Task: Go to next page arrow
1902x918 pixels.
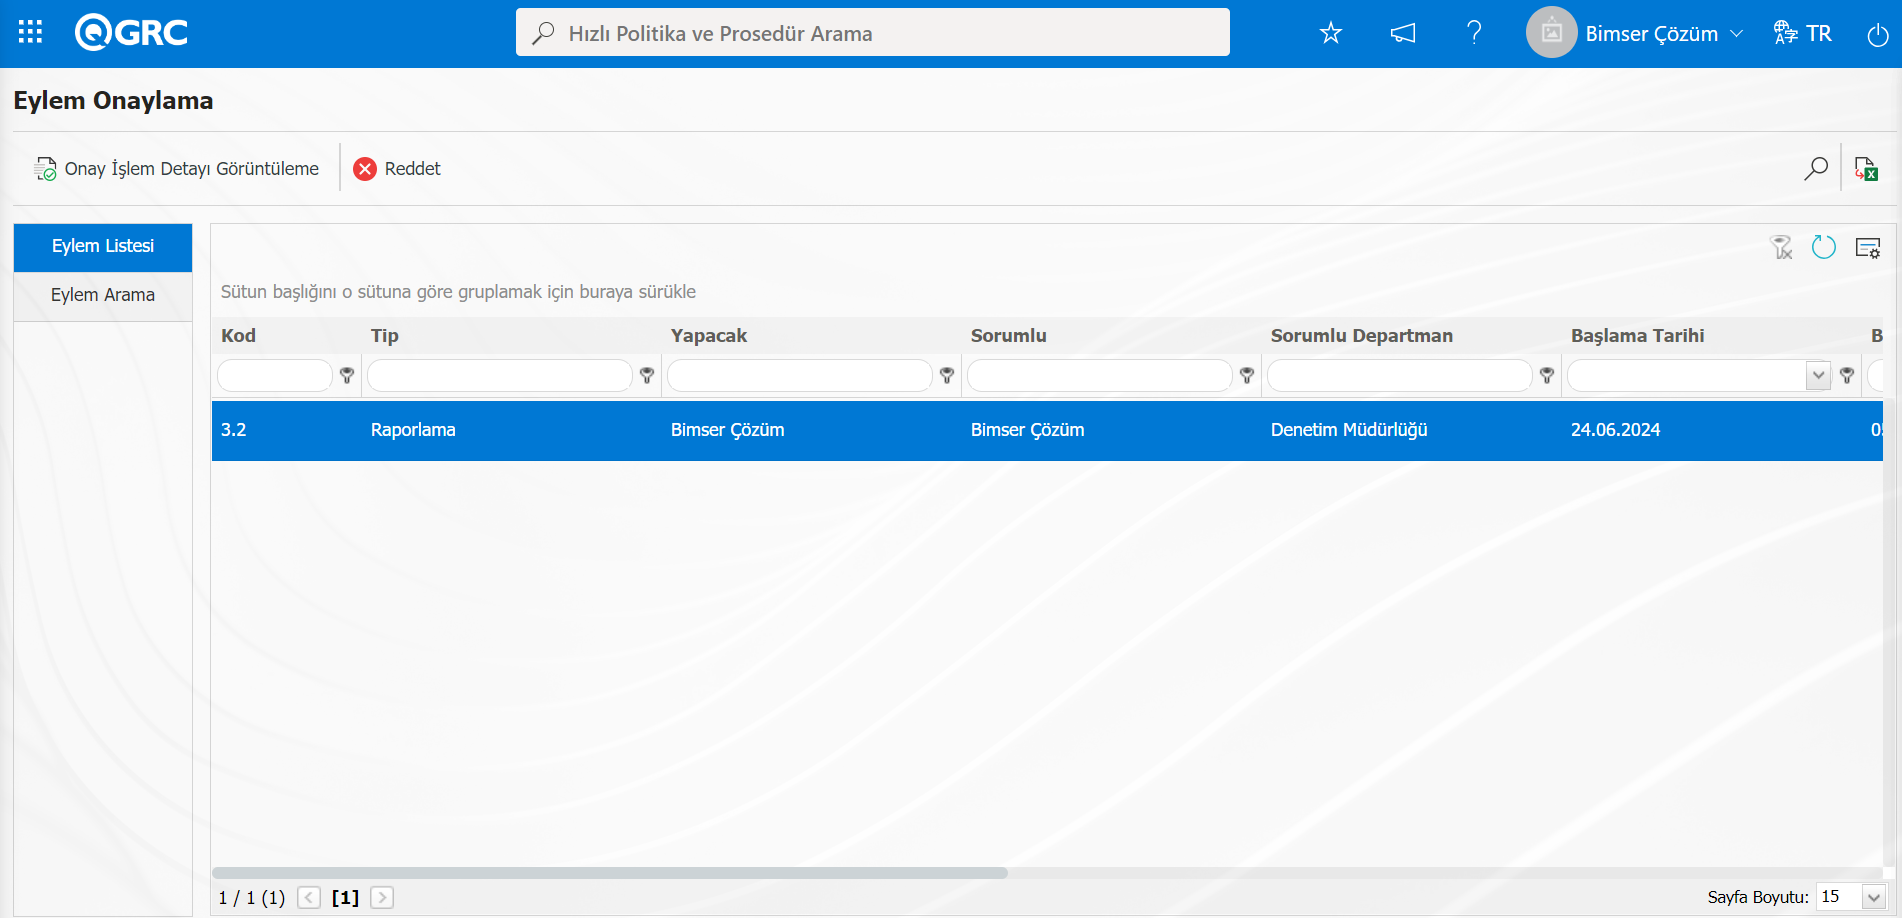Action: click(x=382, y=897)
